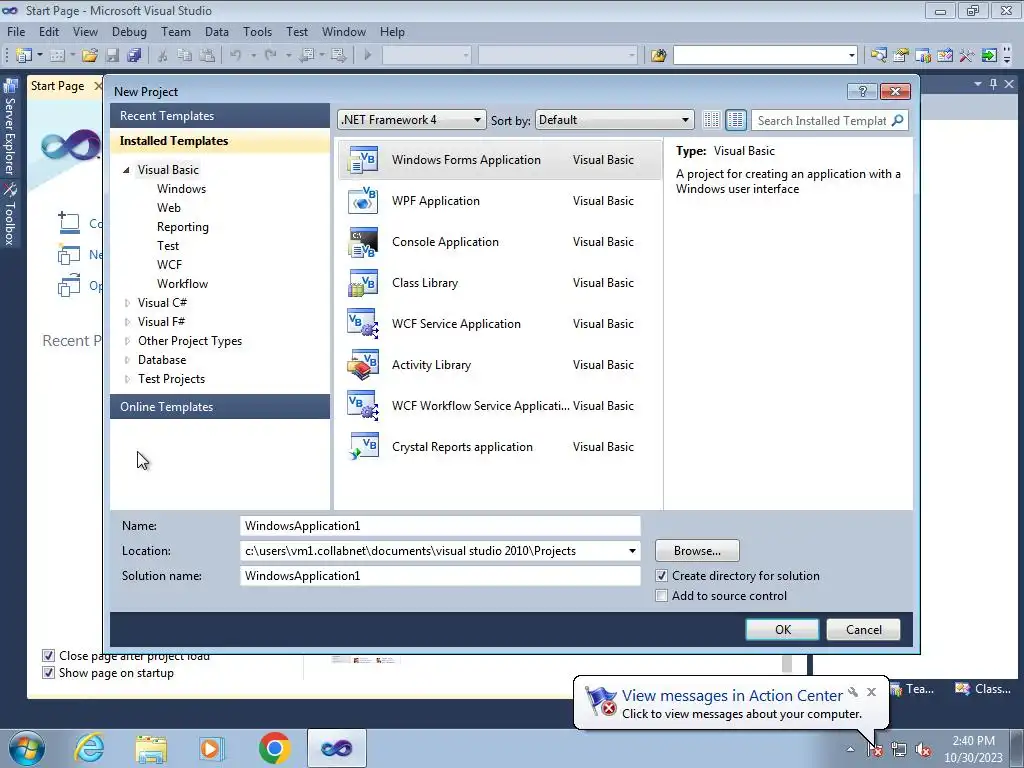Click the Crystal Reports application icon
1024x768 pixels.
click(x=363, y=447)
